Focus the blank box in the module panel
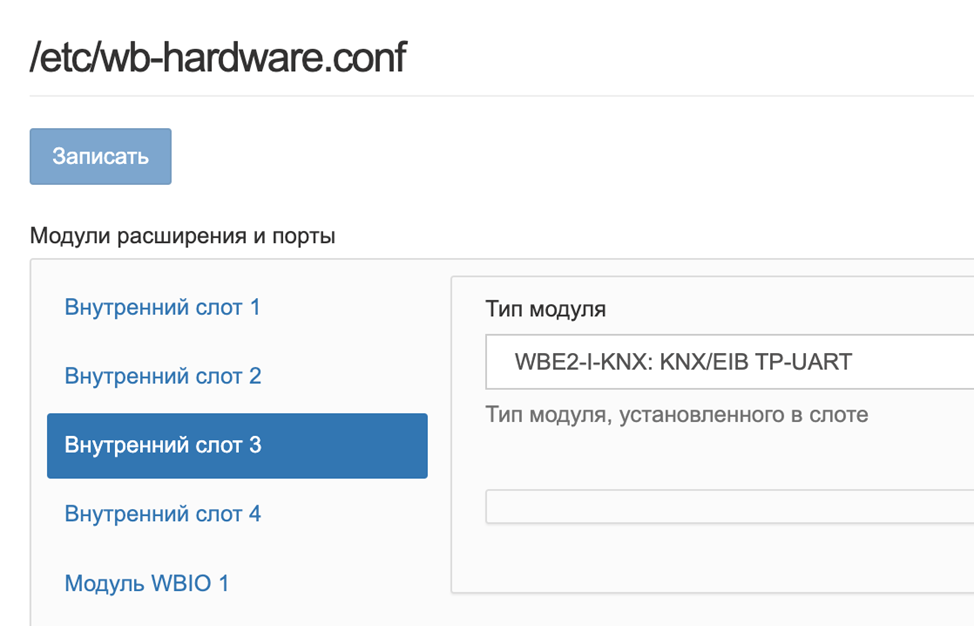This screenshot has width=974, height=626. 729,507
